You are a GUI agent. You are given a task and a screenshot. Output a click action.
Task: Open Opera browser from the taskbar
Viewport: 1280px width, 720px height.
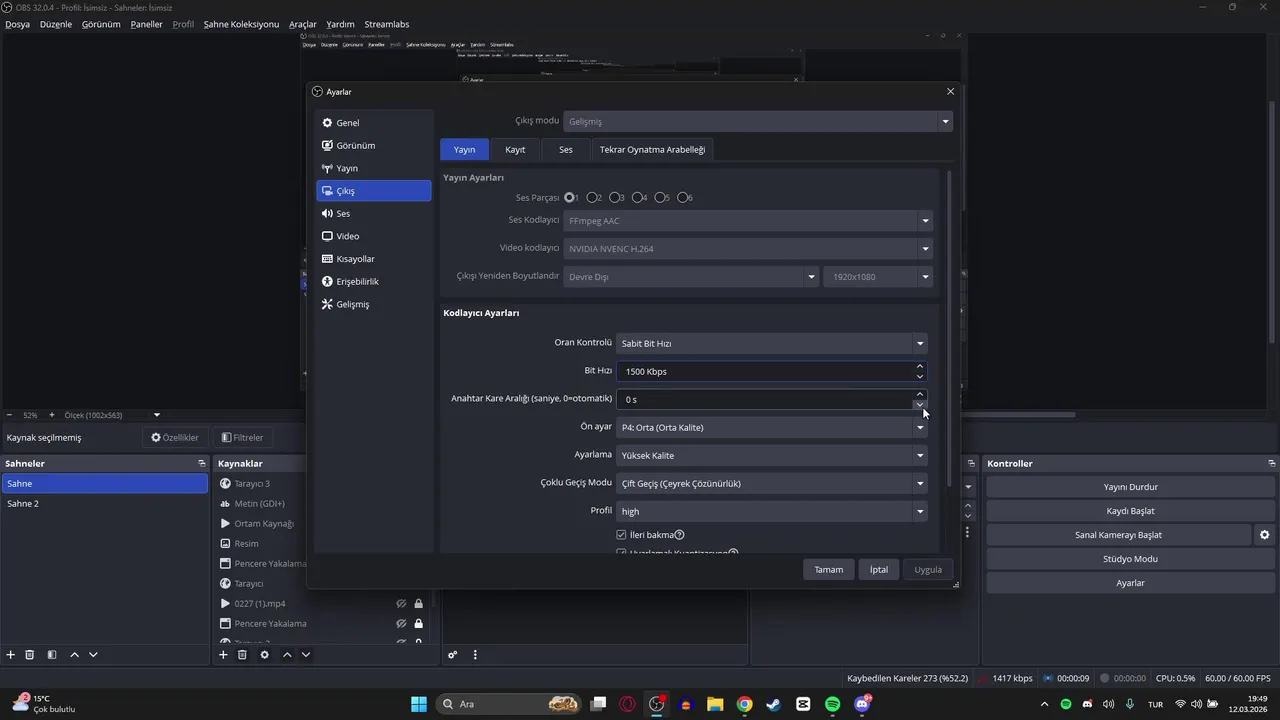(x=627, y=704)
